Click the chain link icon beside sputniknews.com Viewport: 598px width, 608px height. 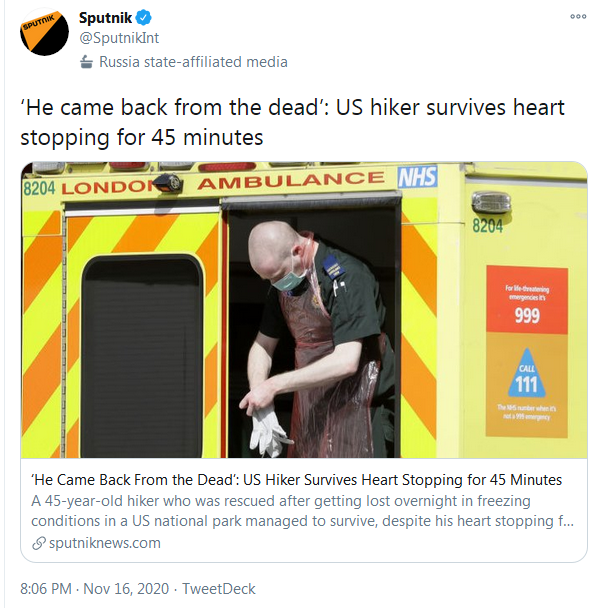[39, 543]
